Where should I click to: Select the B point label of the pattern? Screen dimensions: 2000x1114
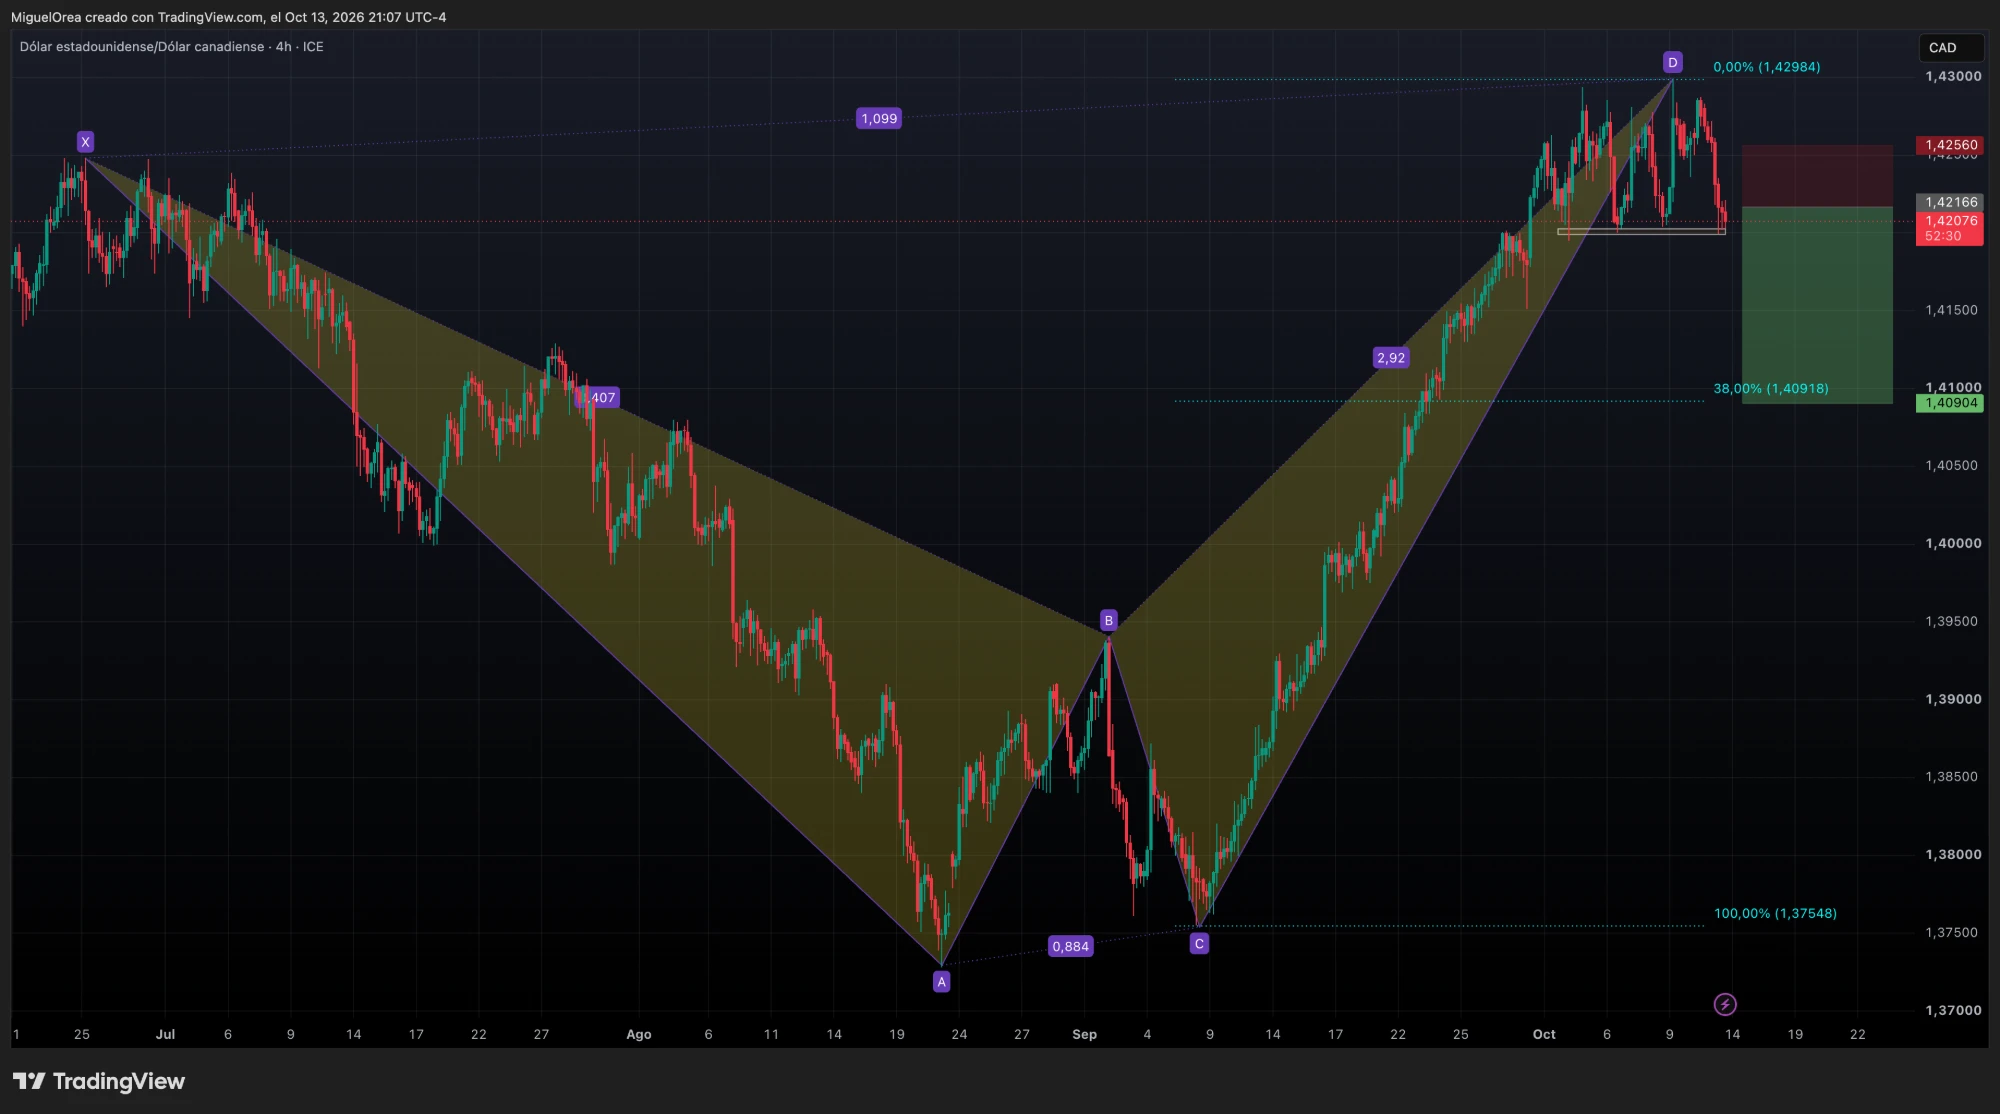point(1108,620)
